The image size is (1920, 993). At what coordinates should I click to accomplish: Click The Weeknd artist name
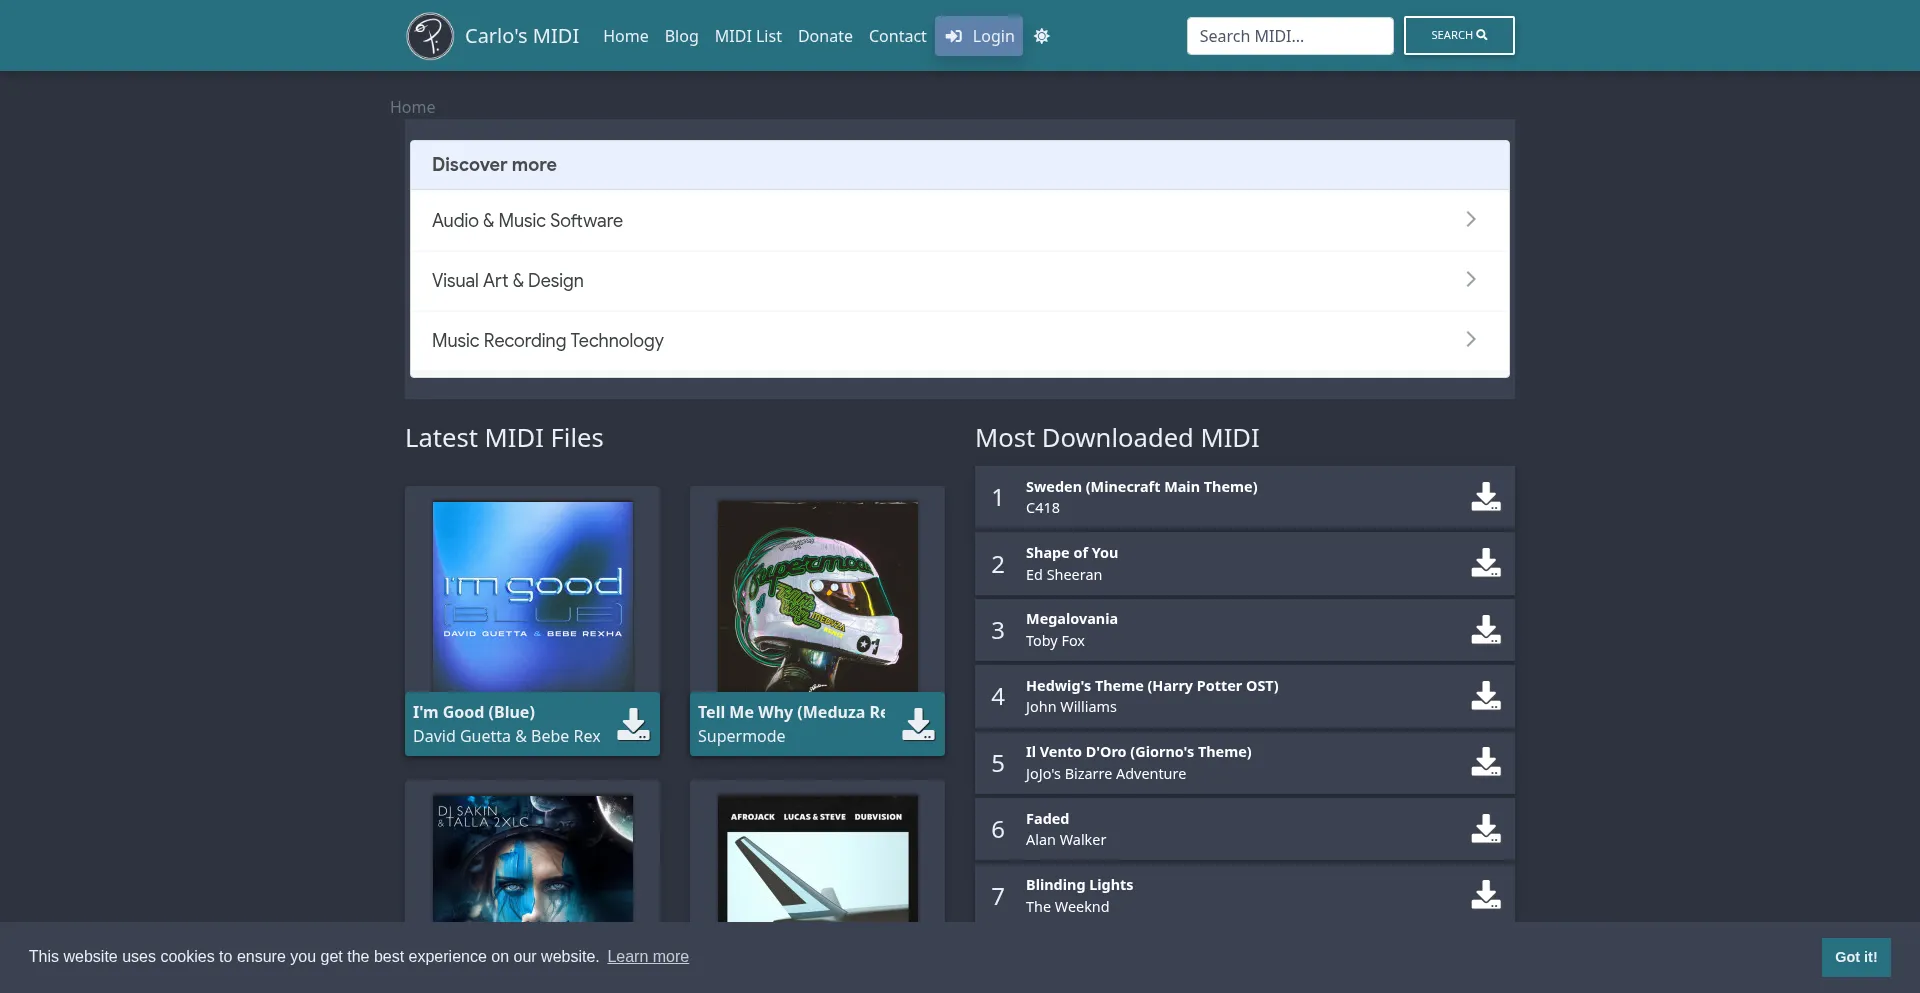tap(1067, 907)
